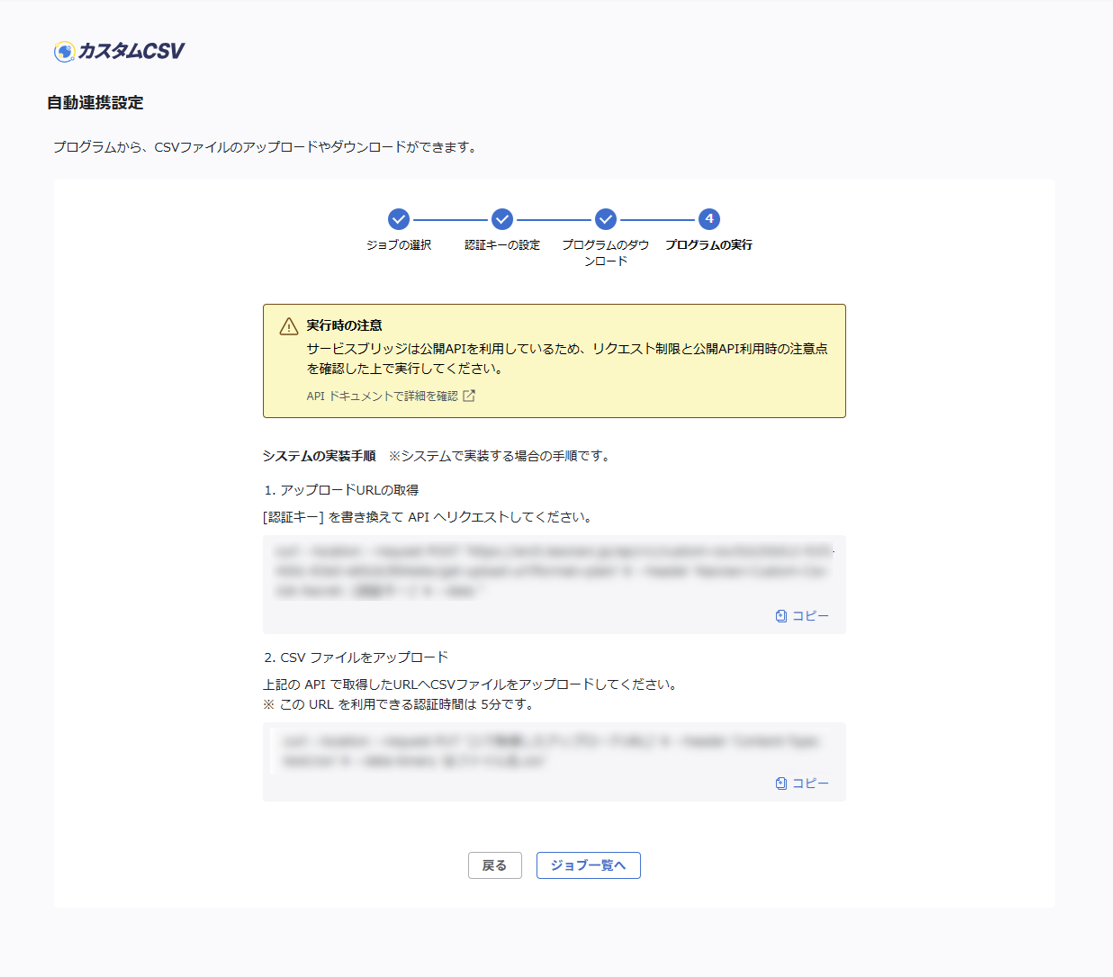Select the プログラムの実行 step label

coord(708,243)
